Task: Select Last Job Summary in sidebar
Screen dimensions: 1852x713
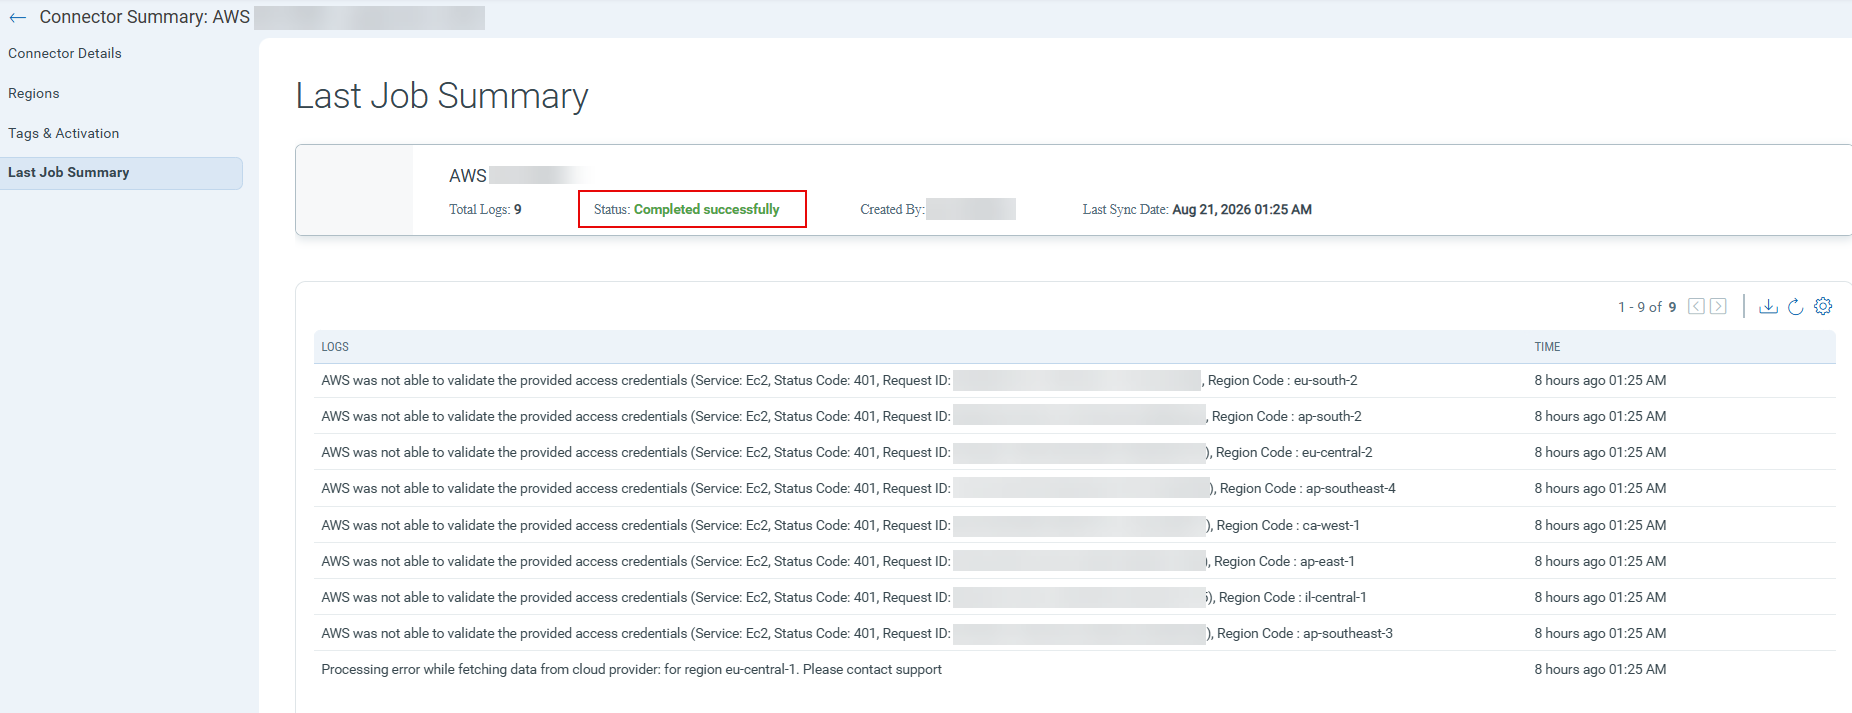Action: [121, 173]
